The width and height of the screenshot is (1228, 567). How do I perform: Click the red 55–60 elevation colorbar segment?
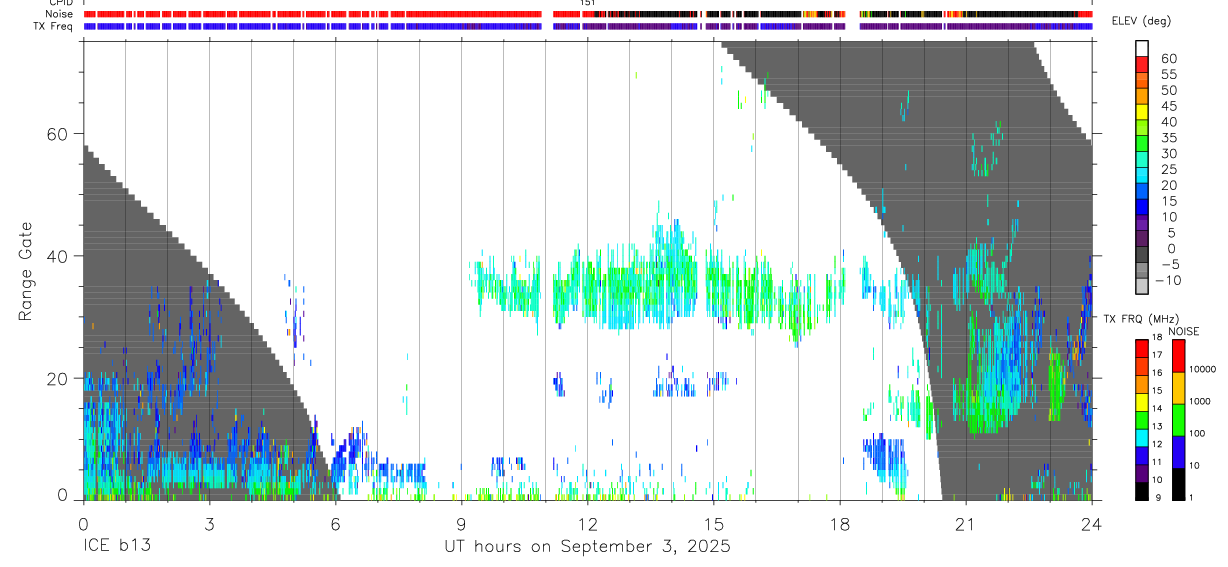1142,66
